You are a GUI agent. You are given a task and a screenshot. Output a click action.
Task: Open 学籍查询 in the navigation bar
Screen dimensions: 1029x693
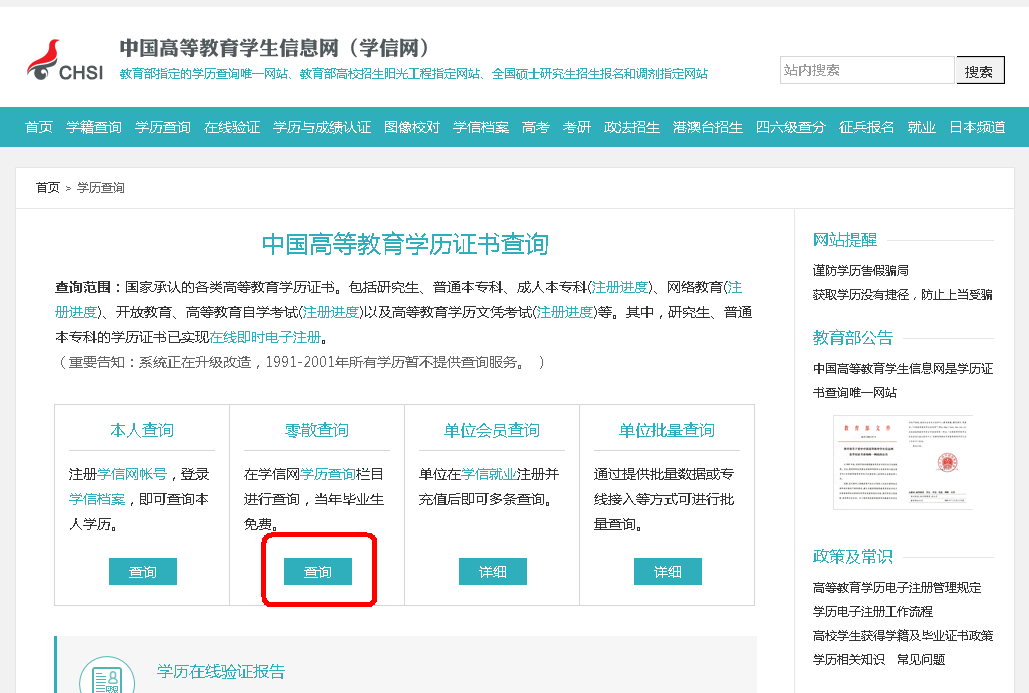[x=94, y=127]
